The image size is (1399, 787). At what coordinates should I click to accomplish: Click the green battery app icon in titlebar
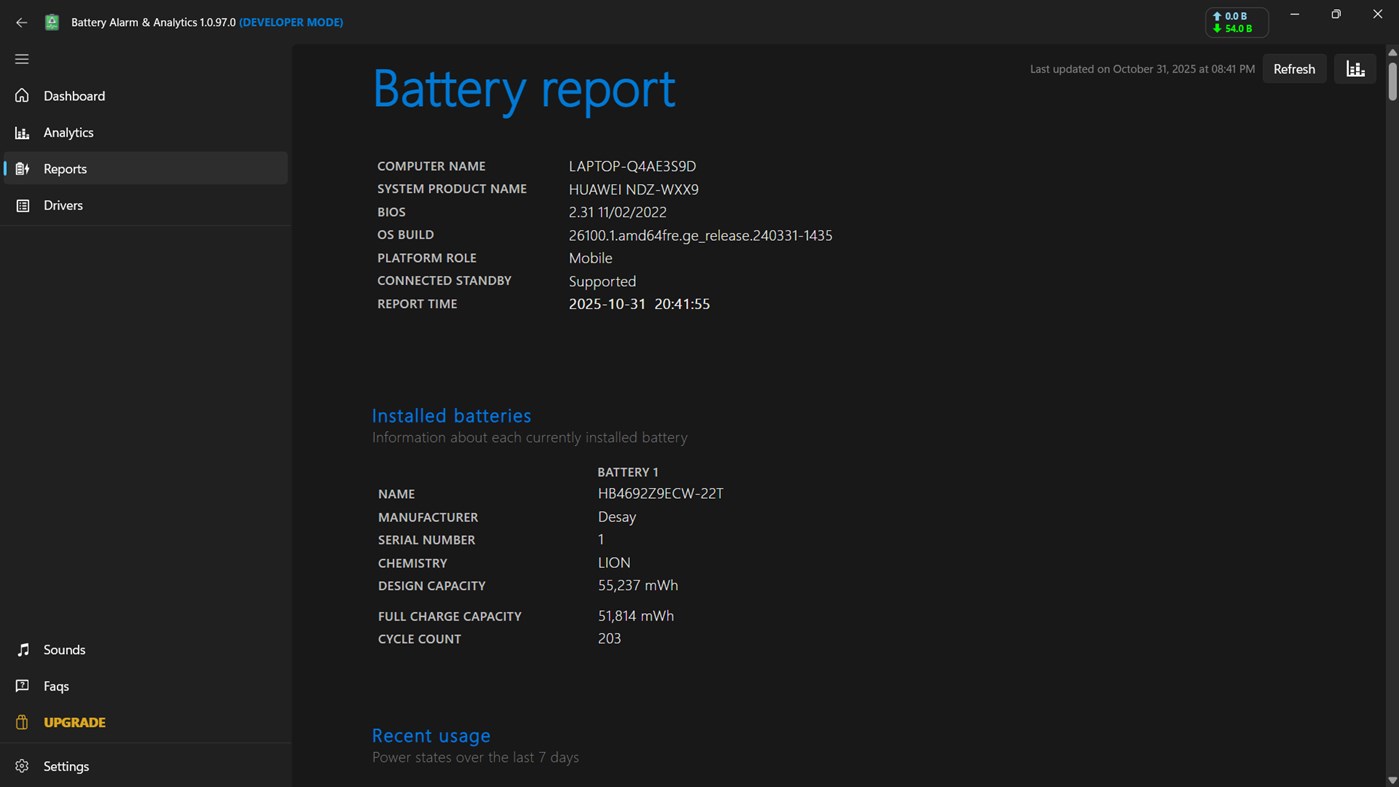[x=51, y=21]
